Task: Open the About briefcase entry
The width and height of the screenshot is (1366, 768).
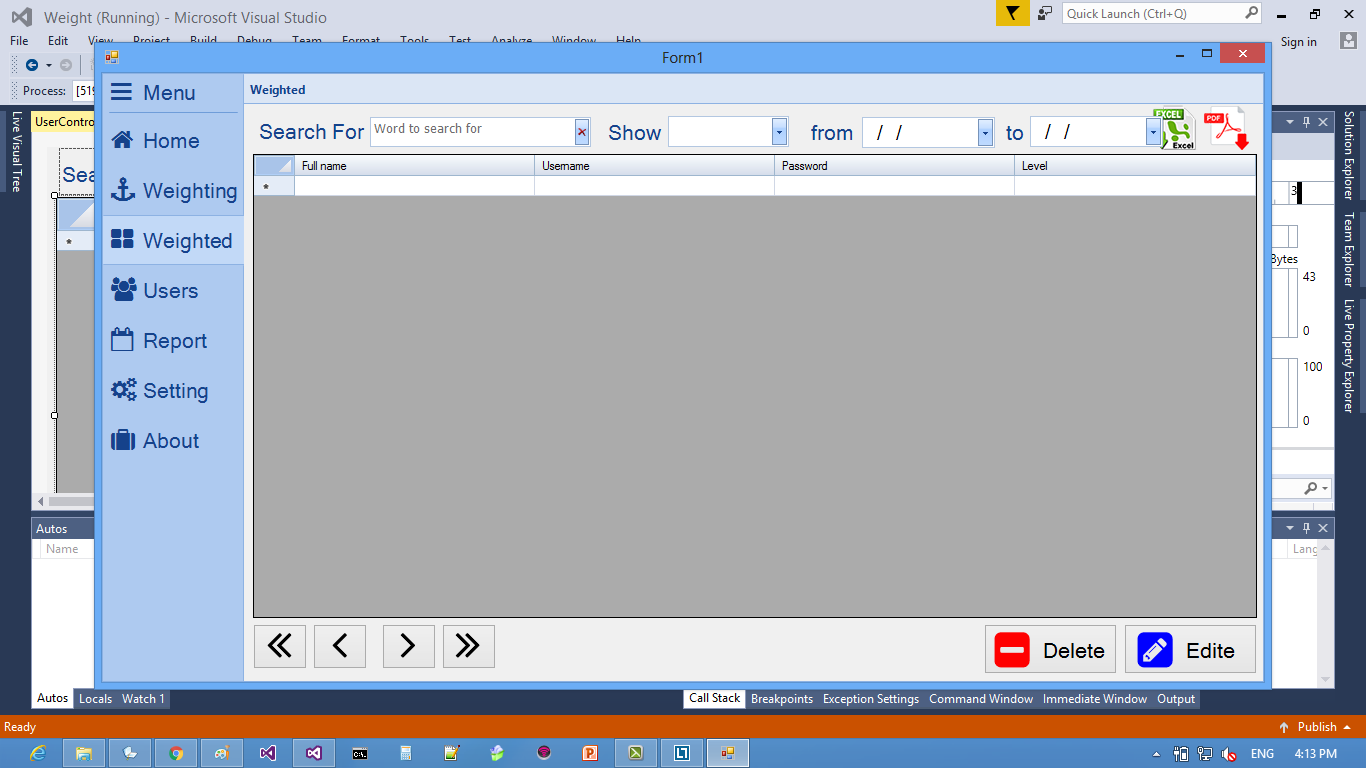Action: (x=172, y=441)
